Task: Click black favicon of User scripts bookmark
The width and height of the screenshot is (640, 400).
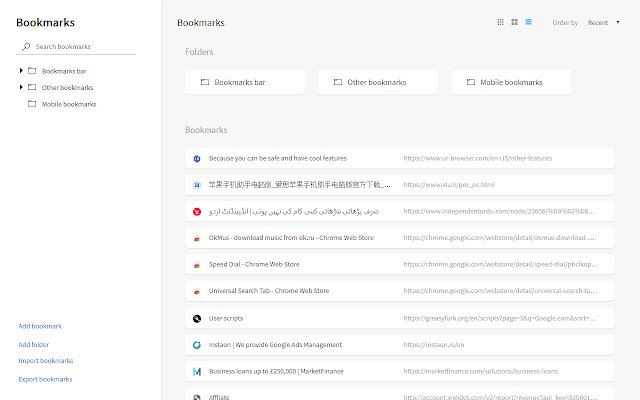Action: [197, 318]
